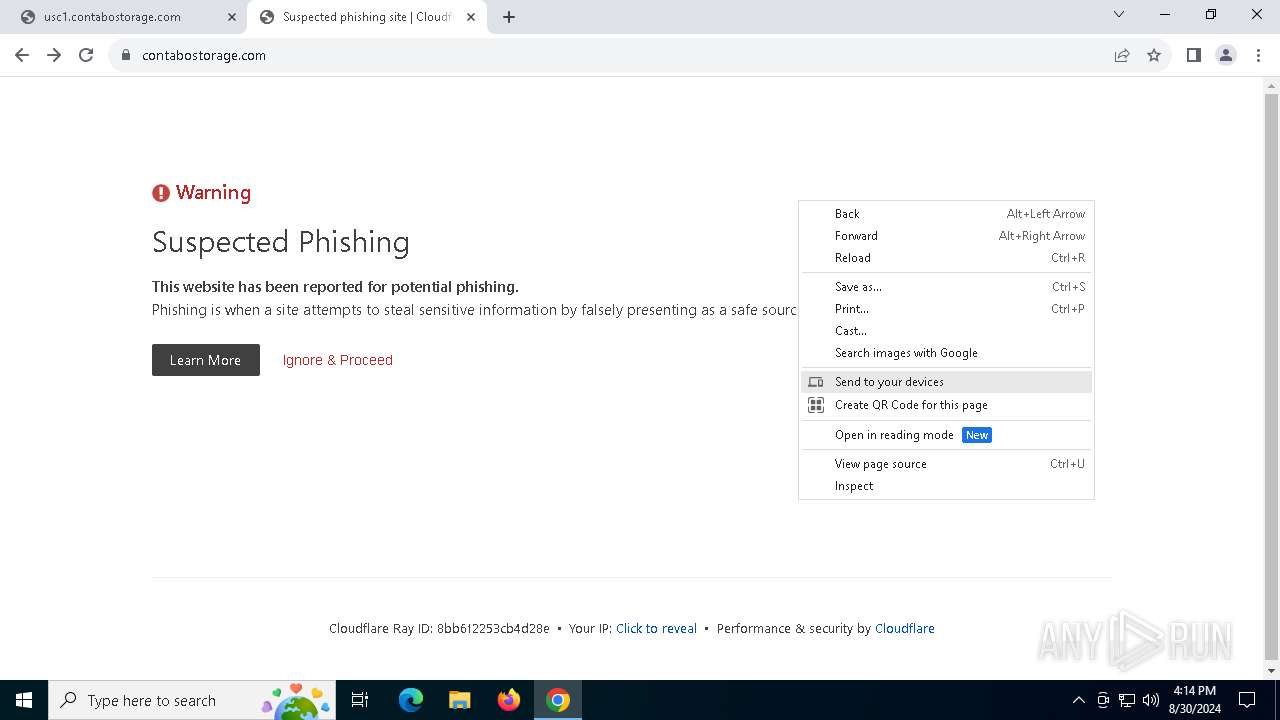
Task: Choose Search images with Google
Action: click(946, 353)
